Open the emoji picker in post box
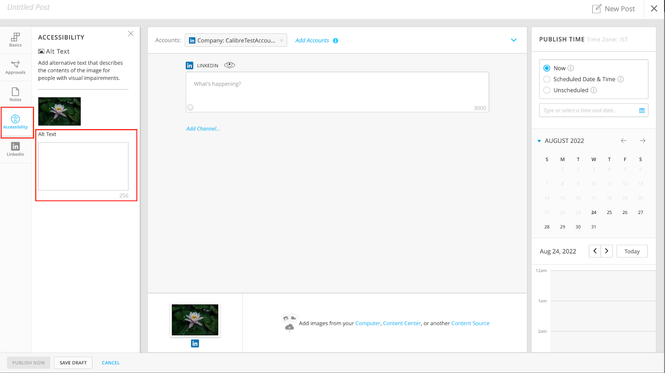The height and width of the screenshot is (373, 665). coord(190,107)
